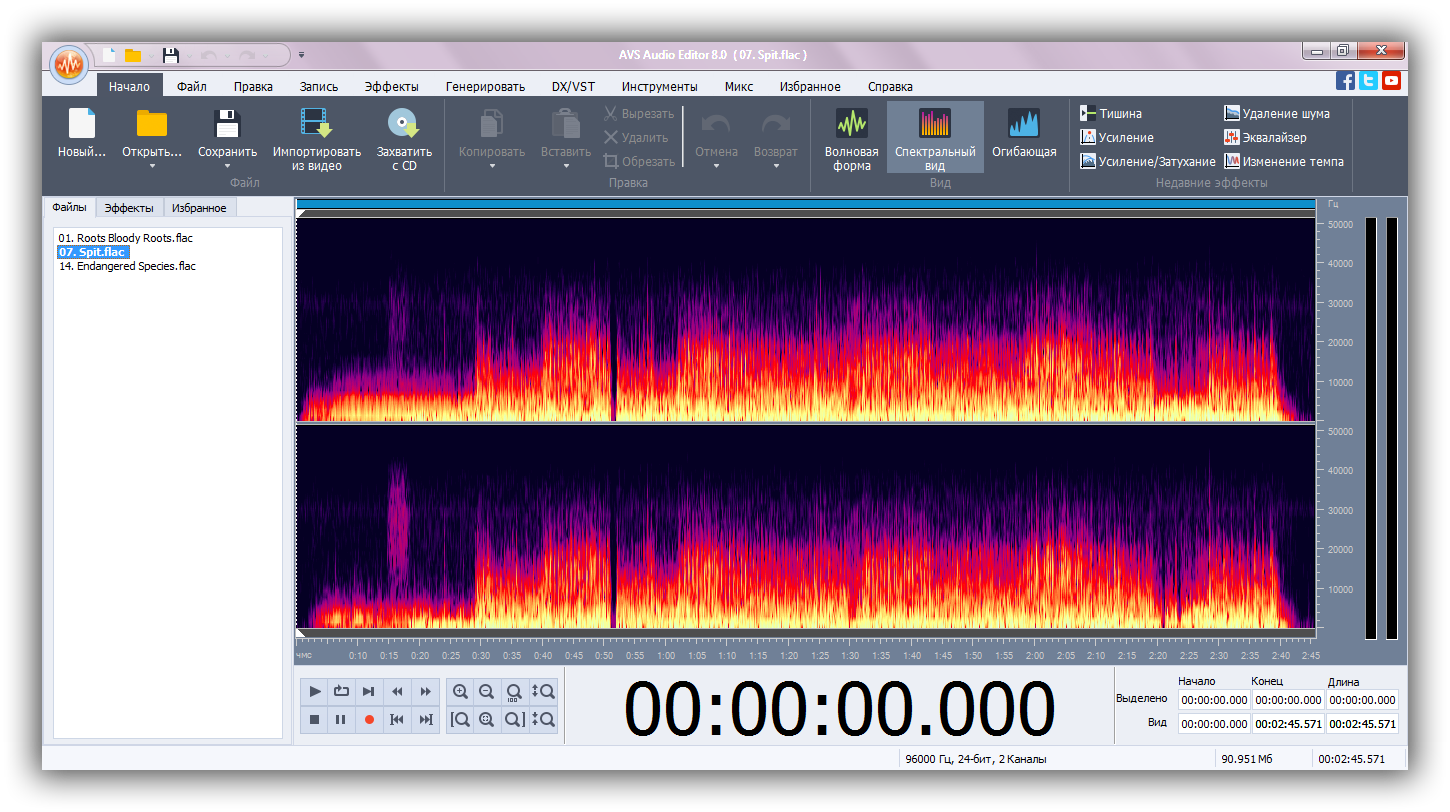Switch to Огибающая view
This screenshot has width=1450, height=812.
click(x=1024, y=133)
